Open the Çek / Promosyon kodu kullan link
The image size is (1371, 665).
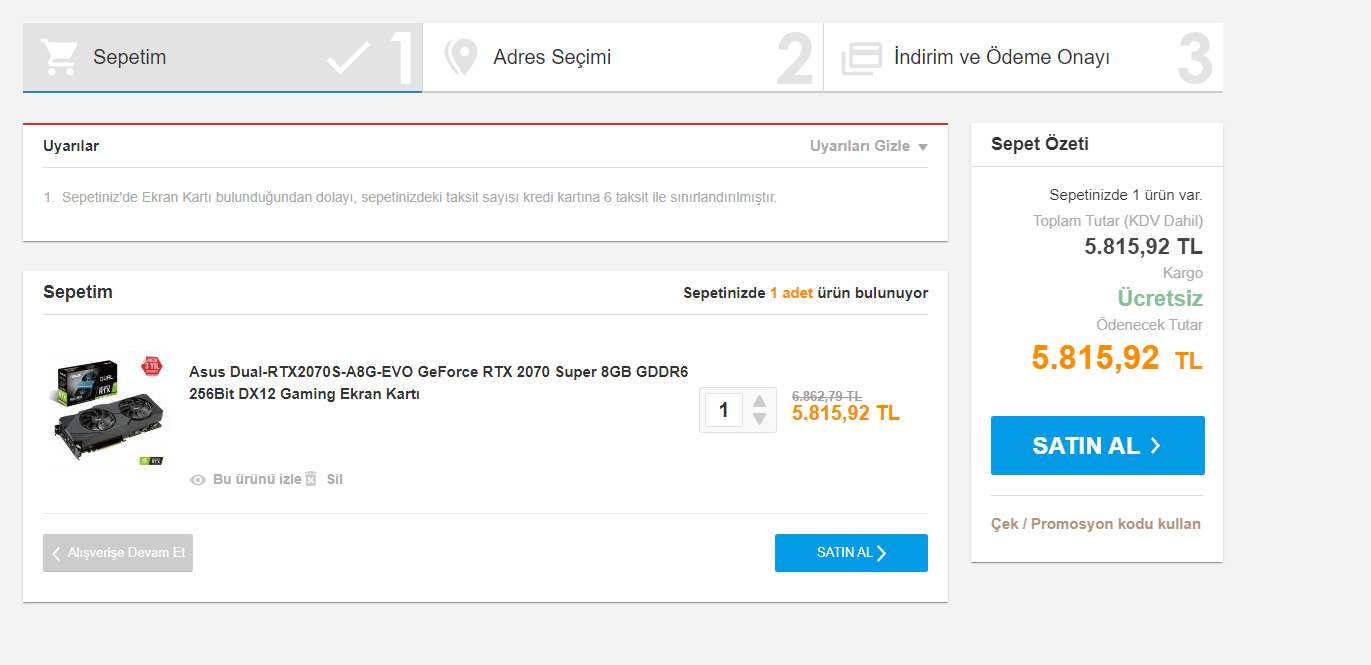[1095, 524]
